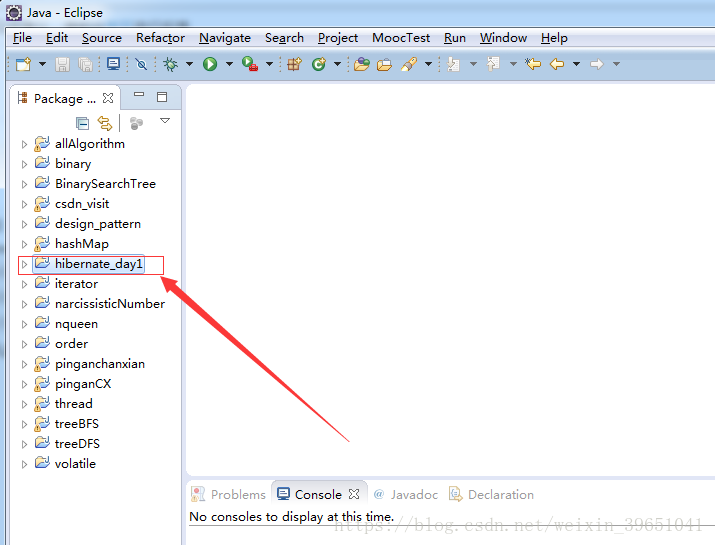The width and height of the screenshot is (715, 545).
Task: Click the New Java Class icon
Action: [319, 64]
